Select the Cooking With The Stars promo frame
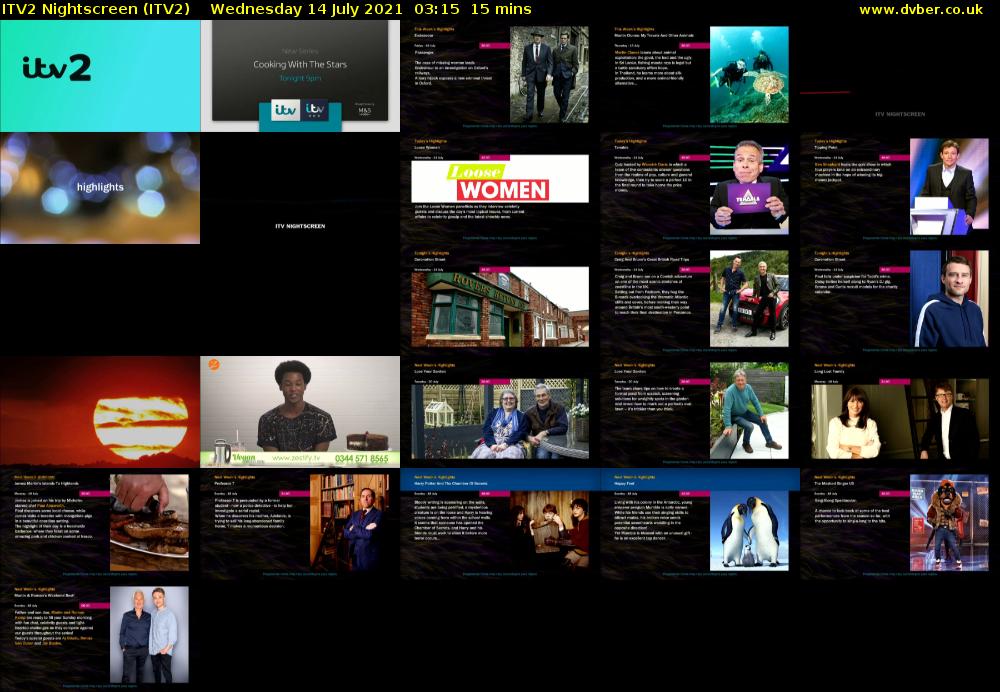The width and height of the screenshot is (1000, 692). 300,76
